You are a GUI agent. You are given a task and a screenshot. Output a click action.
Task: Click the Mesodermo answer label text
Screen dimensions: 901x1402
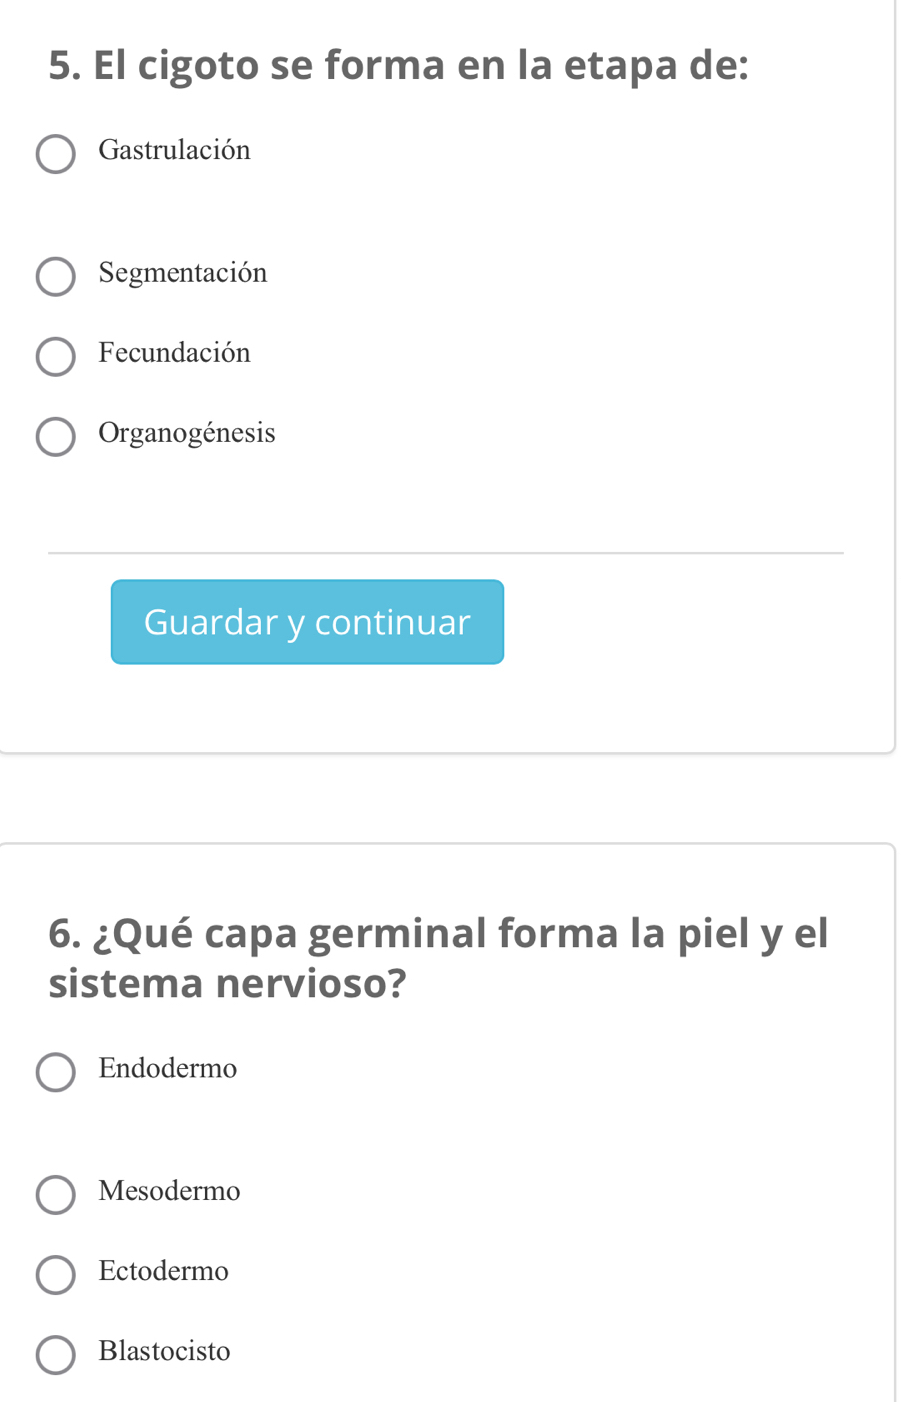point(170,1191)
